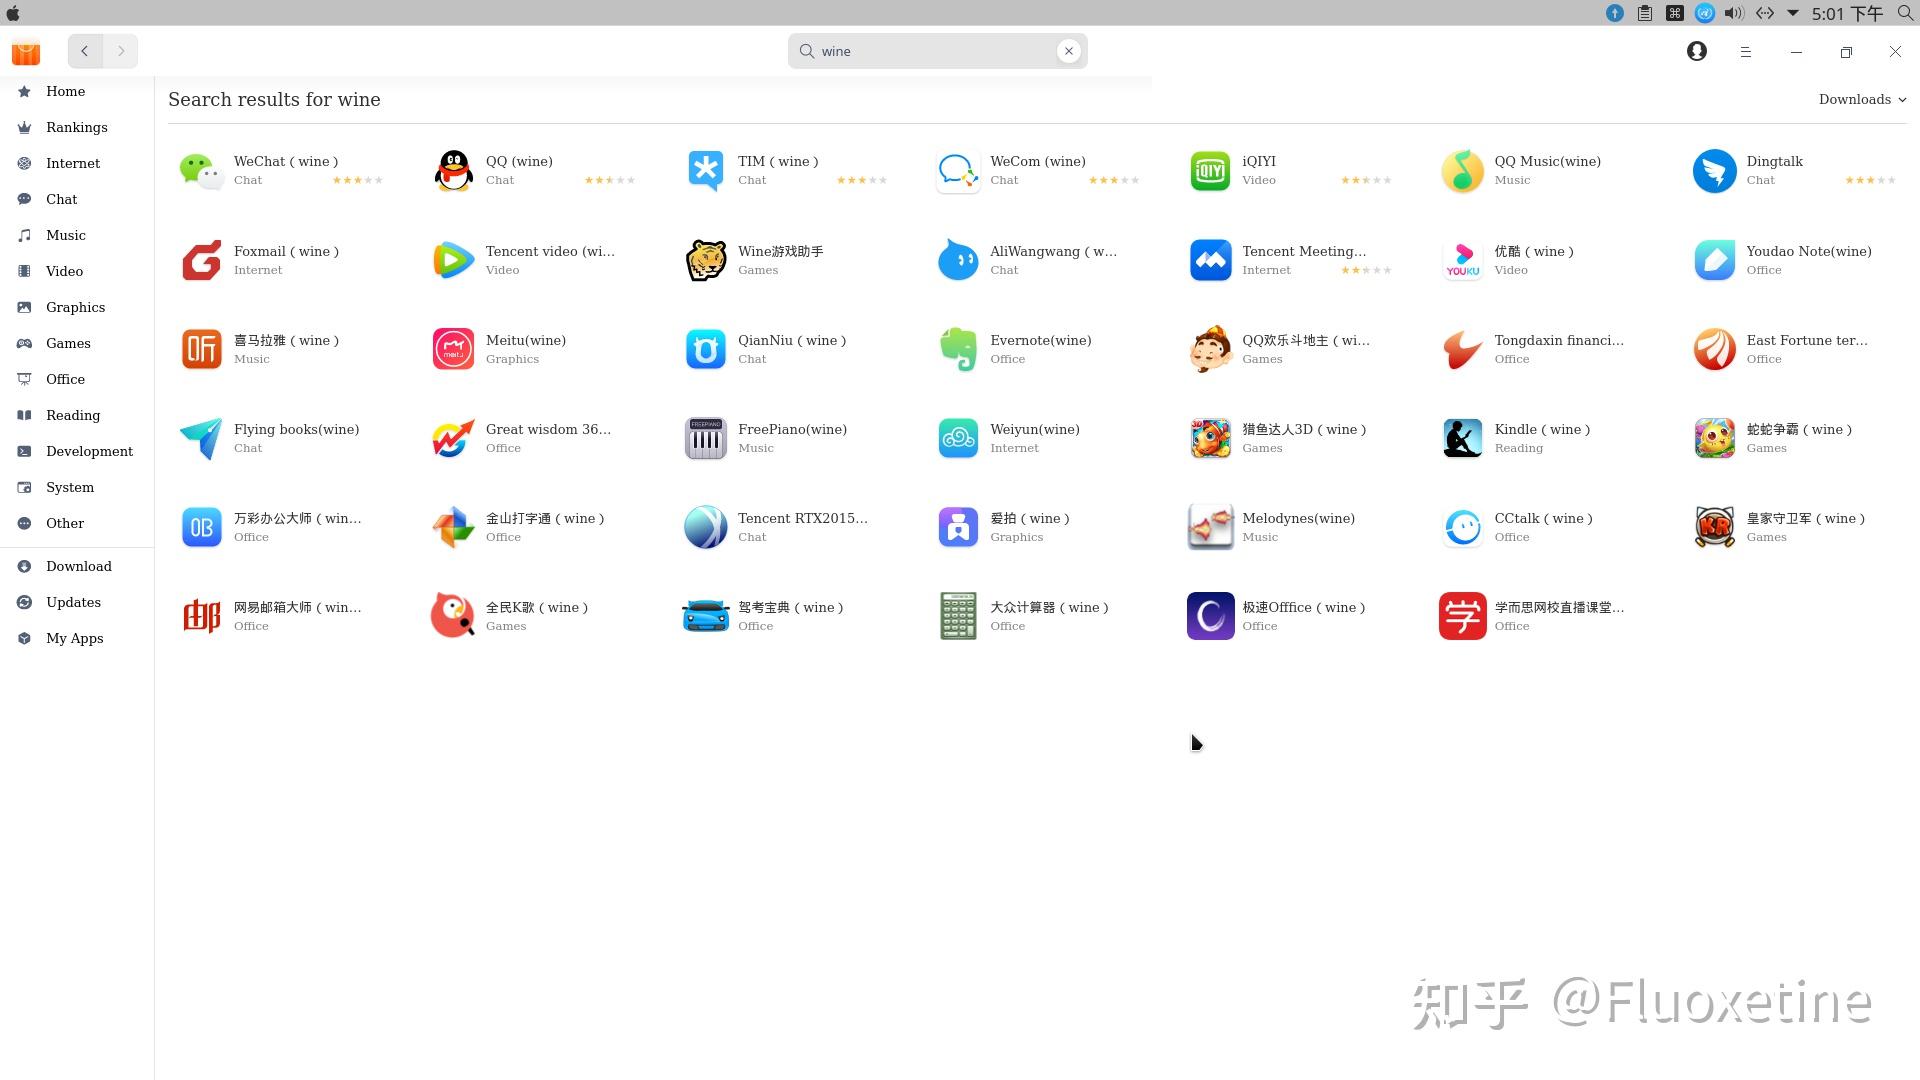Open the FreePiano(wine) icon

[705, 437]
